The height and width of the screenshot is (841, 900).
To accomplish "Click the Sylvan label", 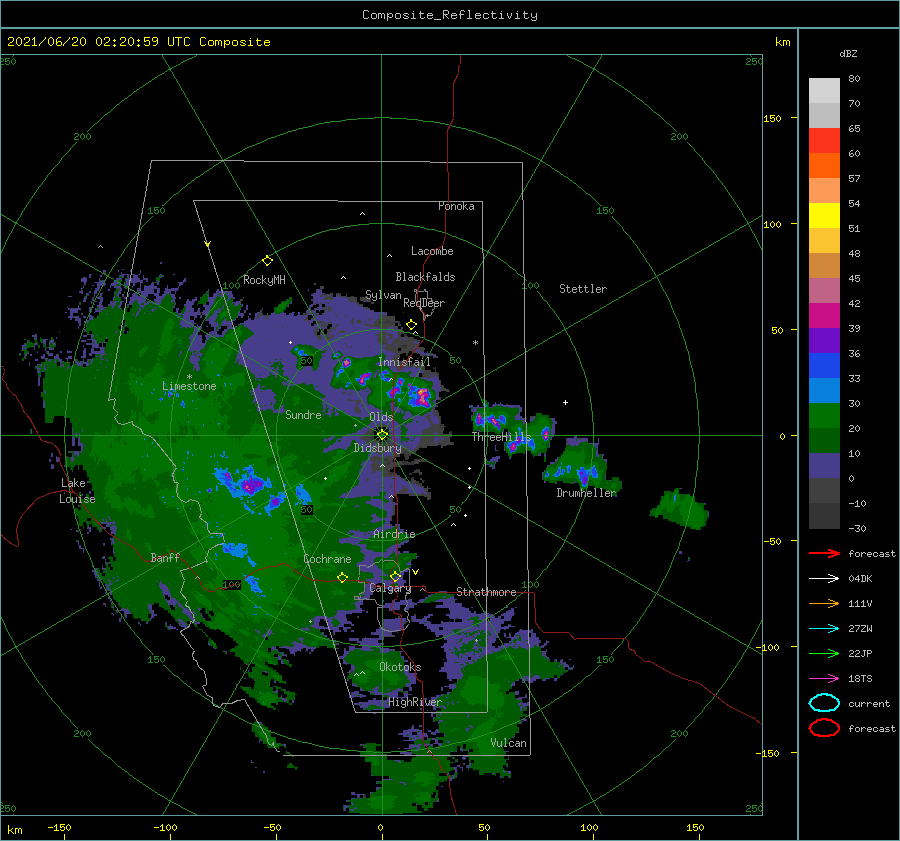I will pyautogui.click(x=383, y=294).
